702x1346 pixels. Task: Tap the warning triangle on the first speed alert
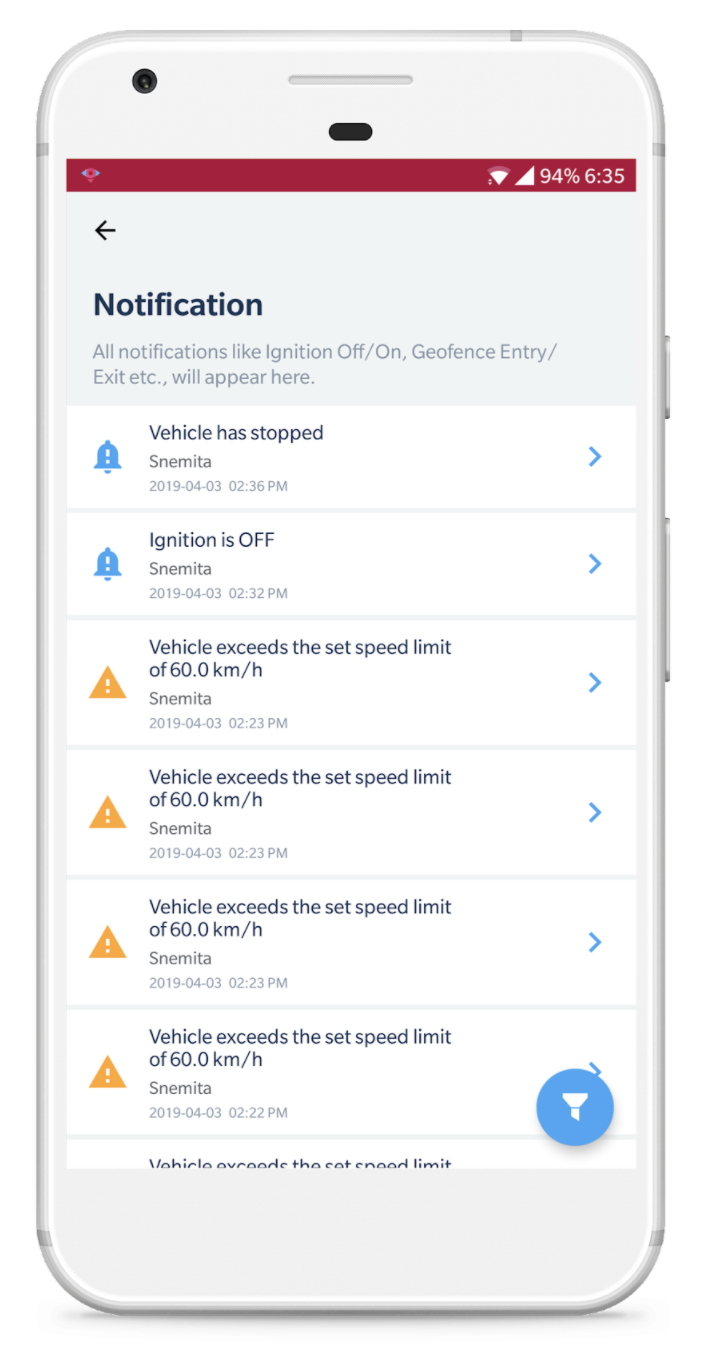pos(108,683)
